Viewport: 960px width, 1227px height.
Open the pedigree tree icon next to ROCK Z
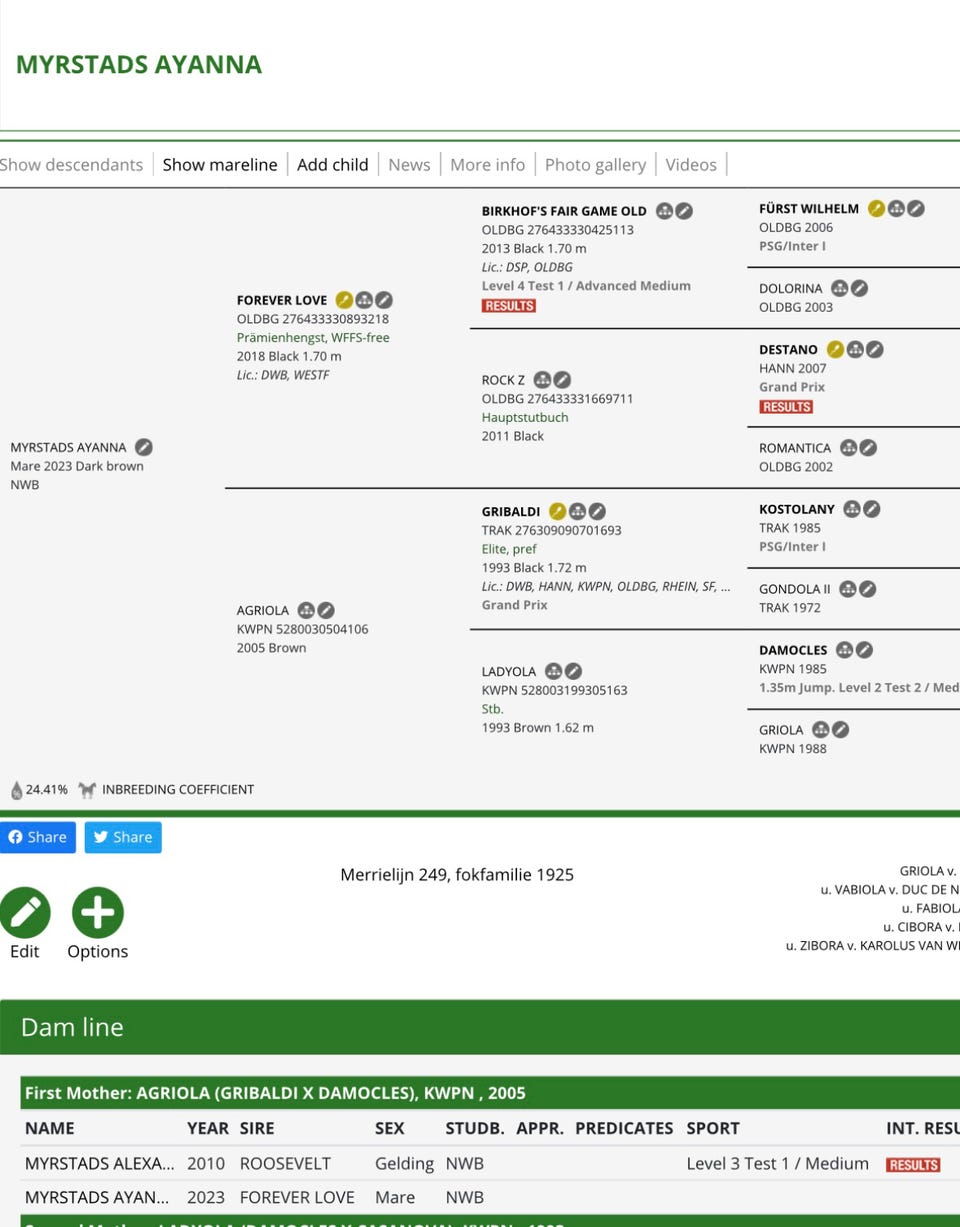tap(542, 379)
